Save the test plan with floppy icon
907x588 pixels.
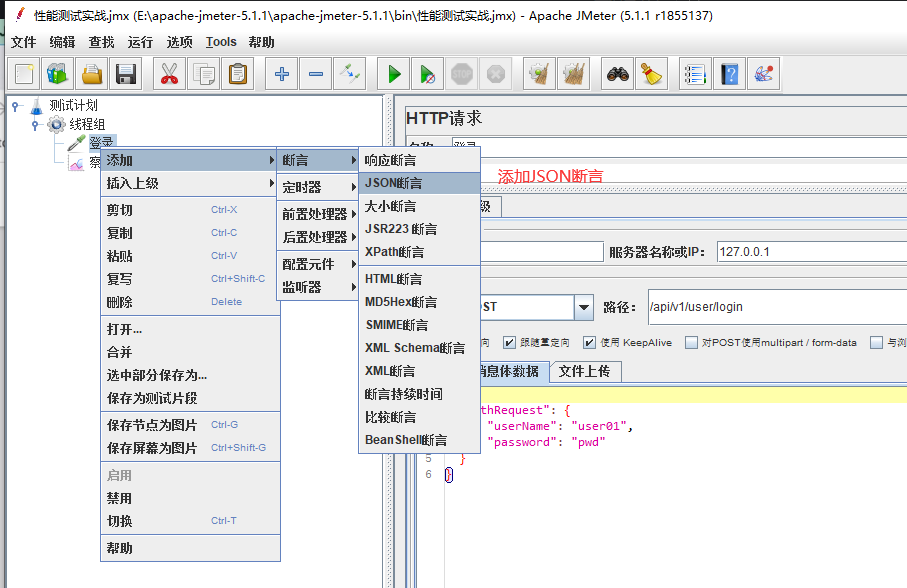click(126, 74)
